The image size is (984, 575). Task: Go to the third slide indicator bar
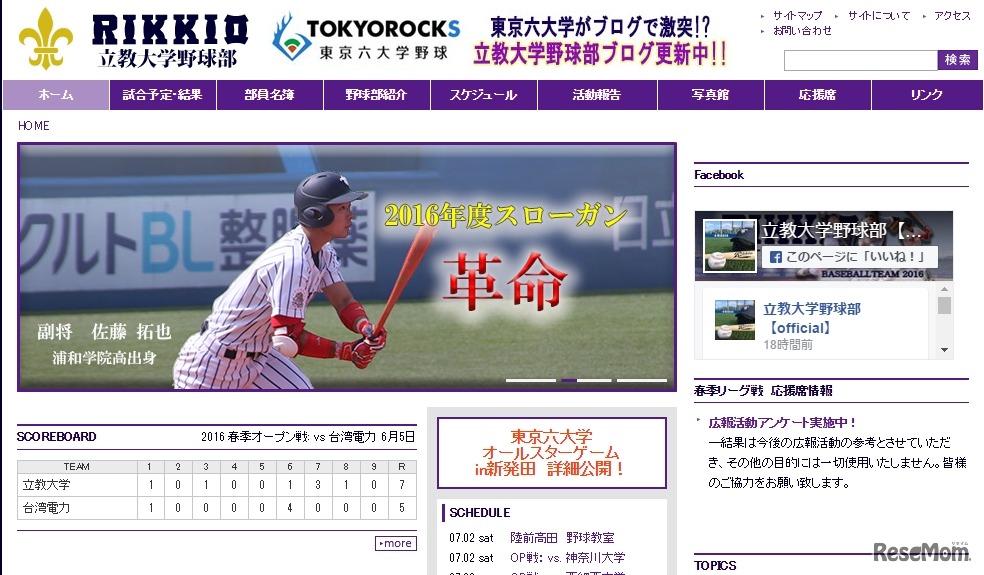641,380
